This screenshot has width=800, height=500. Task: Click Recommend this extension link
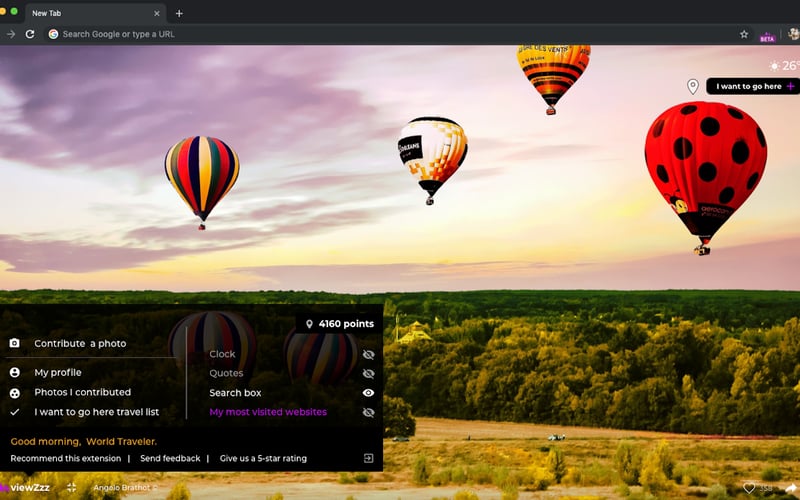pos(66,458)
